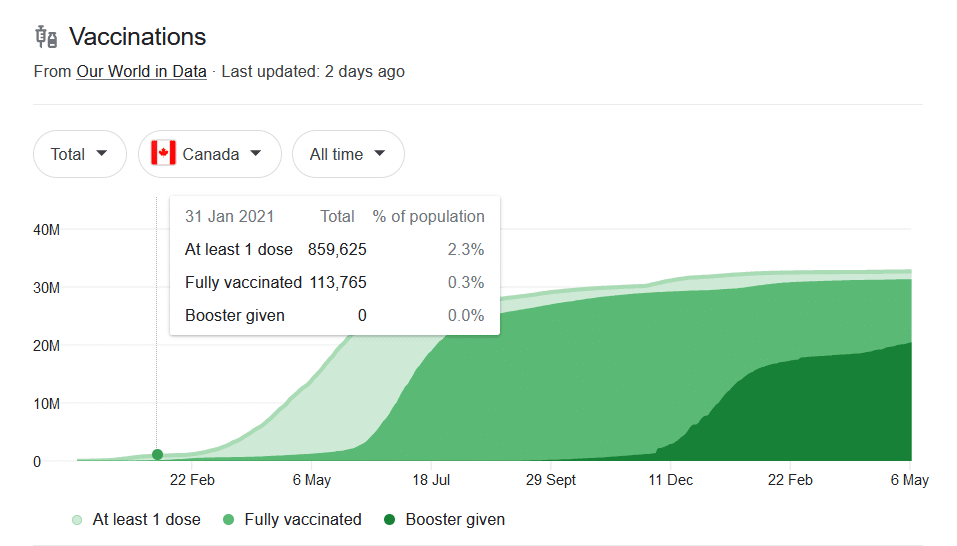Open the Canada country selector
The image size is (957, 546).
point(210,154)
